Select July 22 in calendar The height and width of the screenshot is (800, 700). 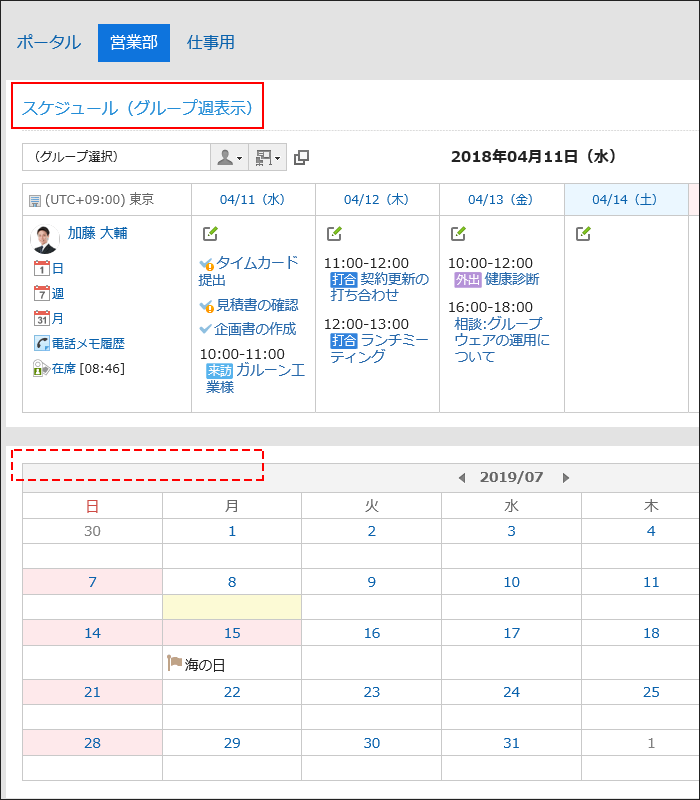(x=232, y=692)
